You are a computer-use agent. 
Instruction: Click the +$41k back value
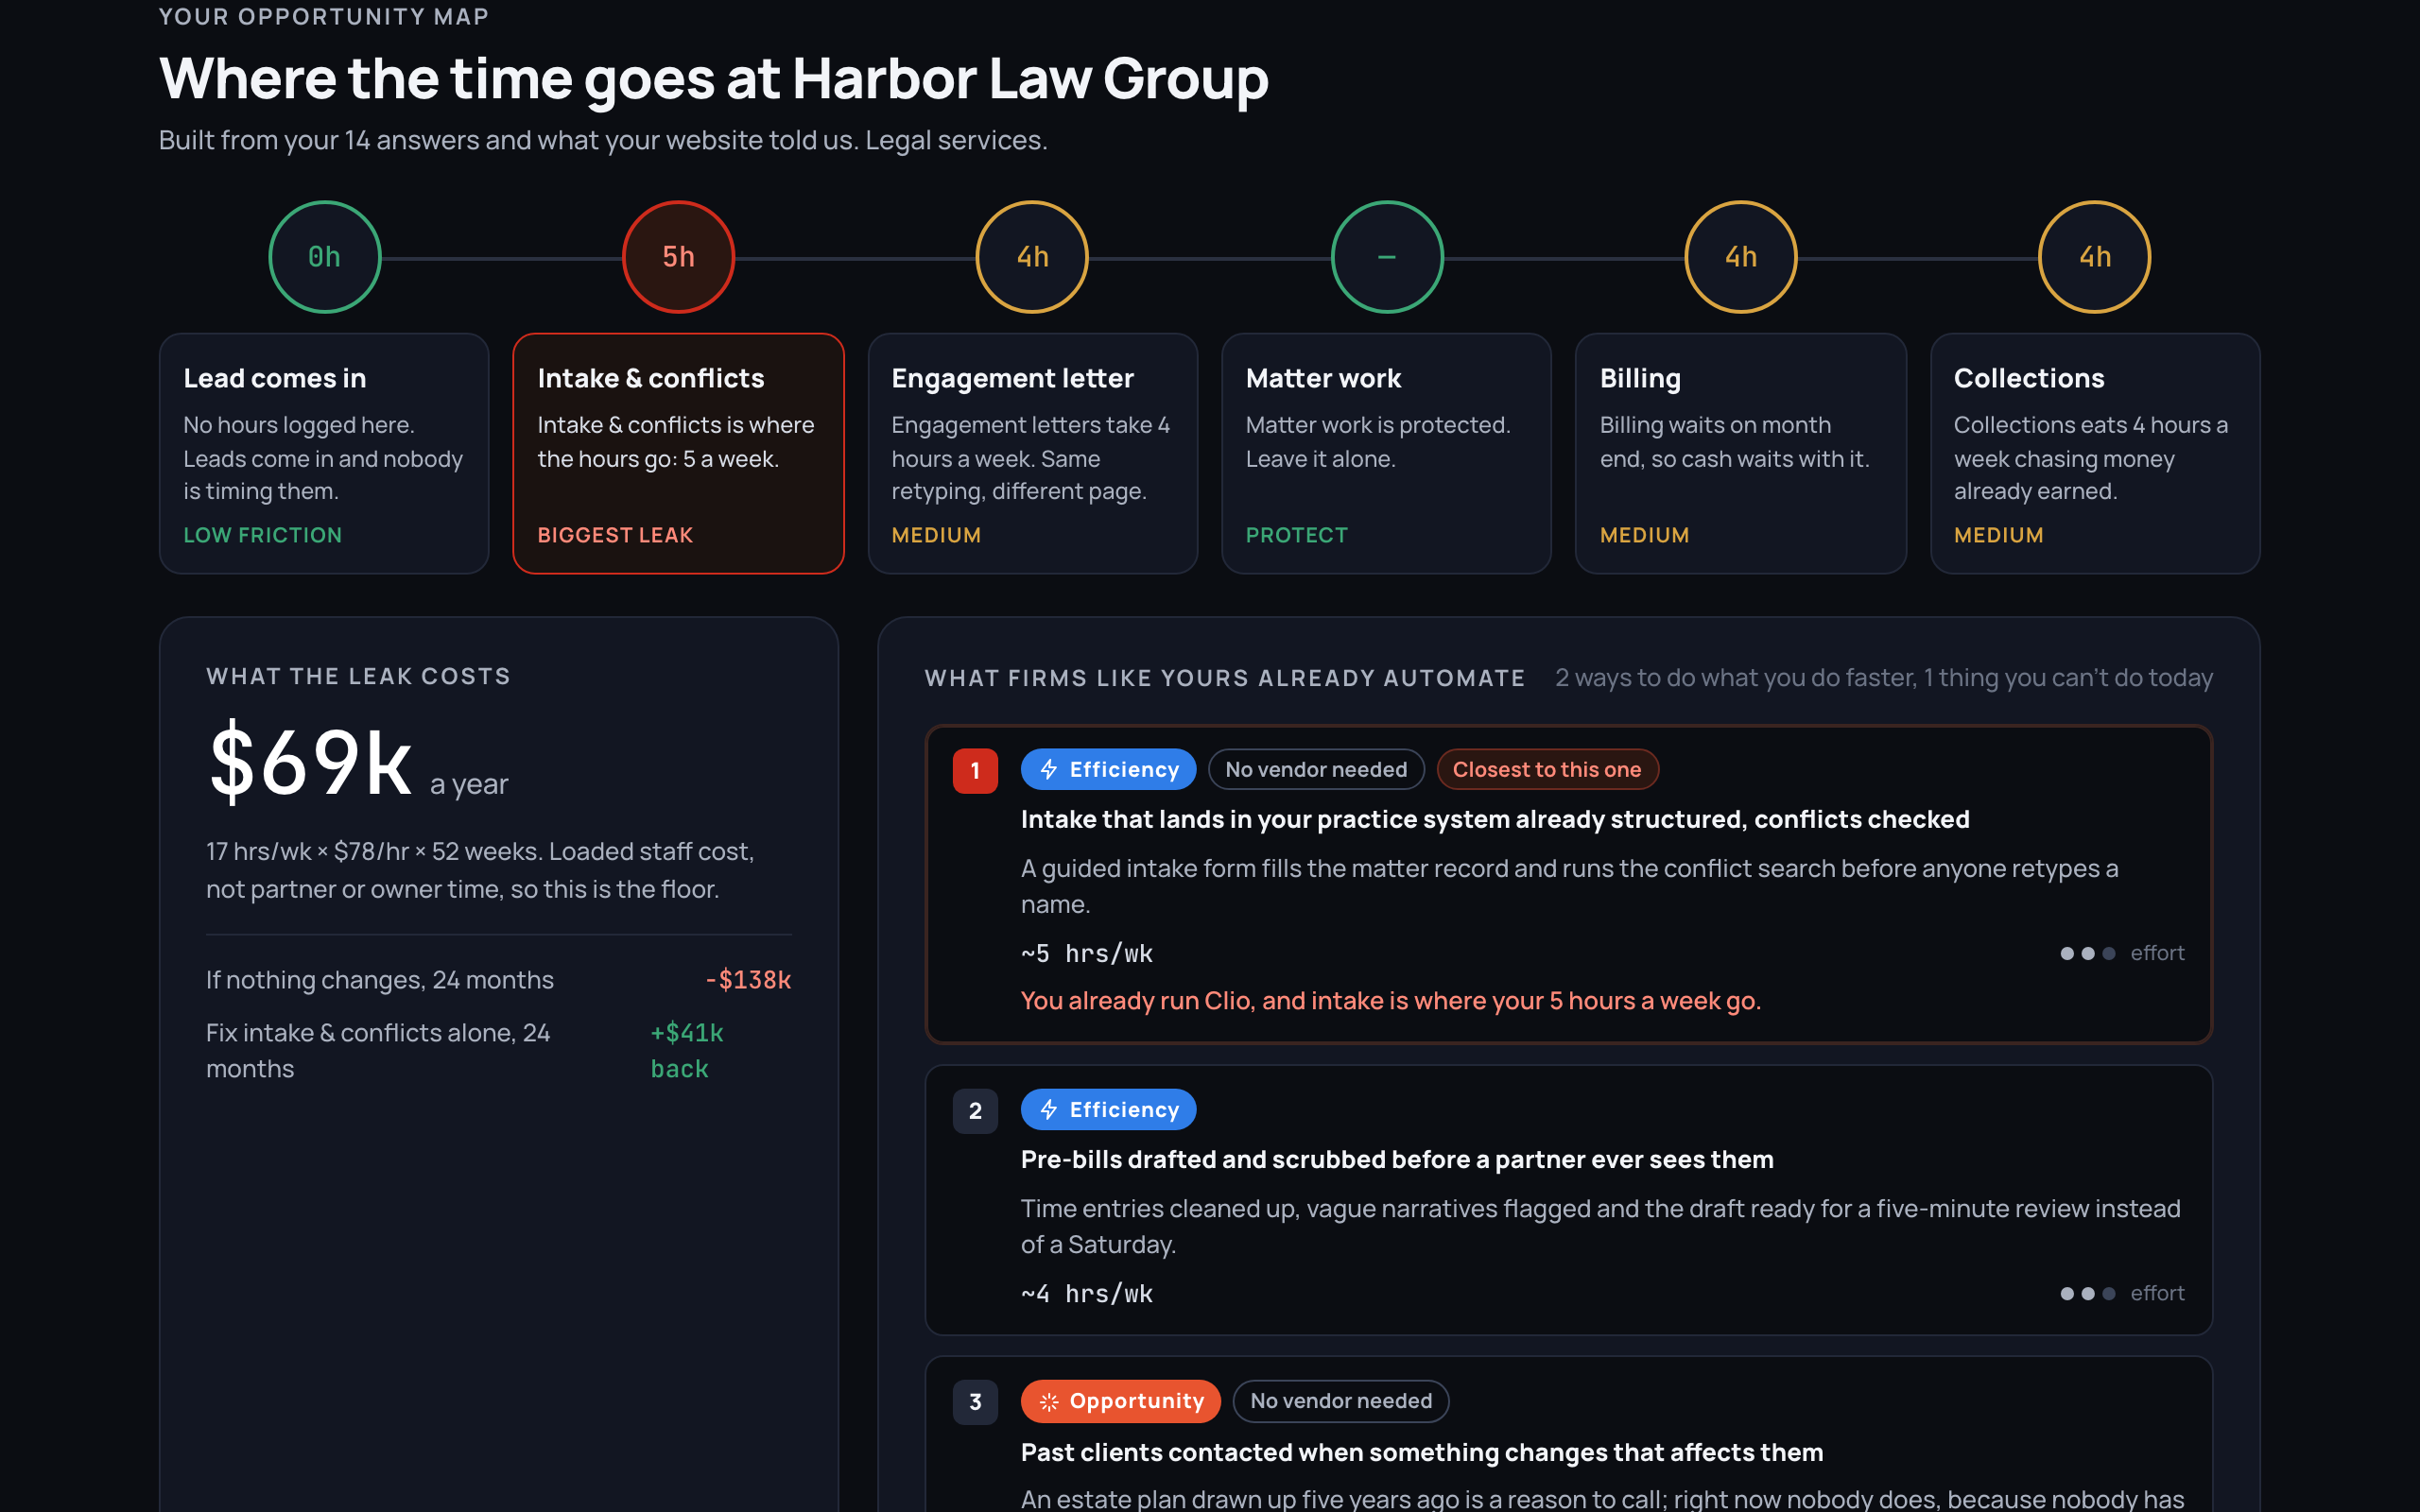pyautogui.click(x=687, y=1050)
